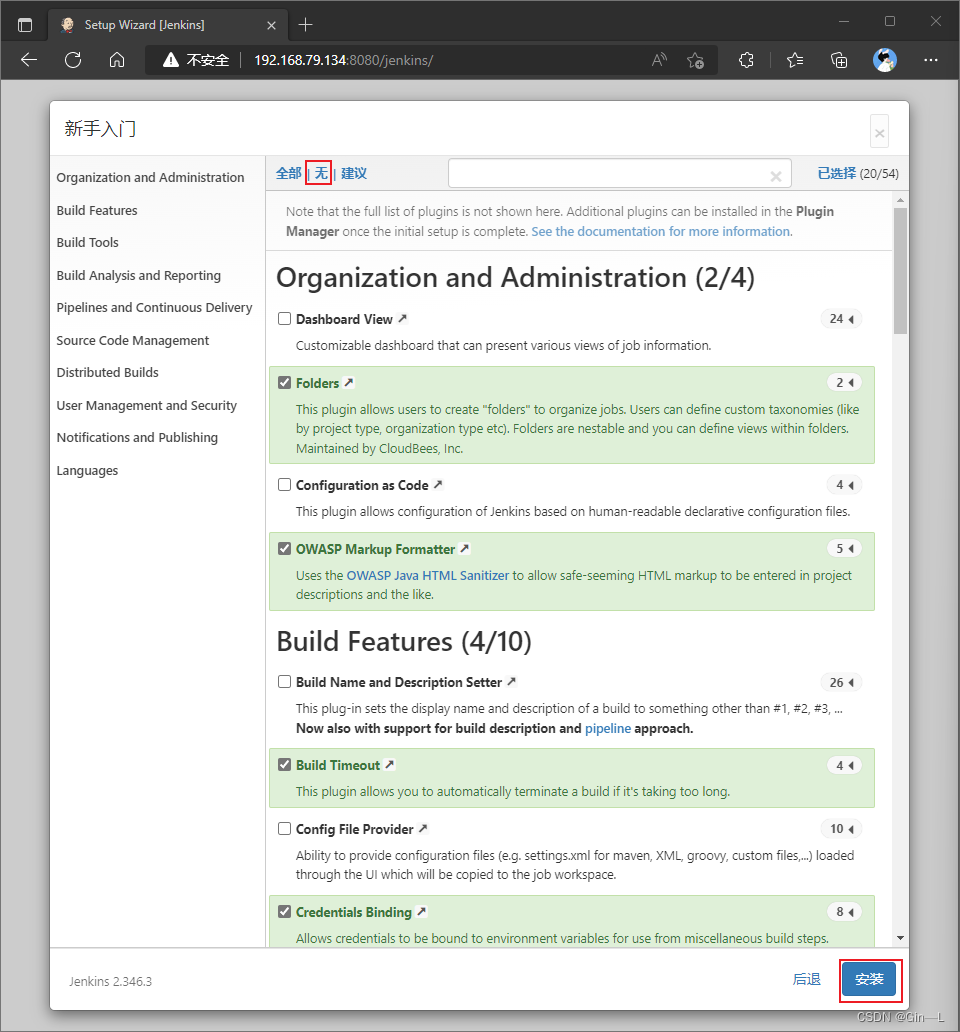
Task: Show selected plugins 已选择 link
Action: coord(836,173)
